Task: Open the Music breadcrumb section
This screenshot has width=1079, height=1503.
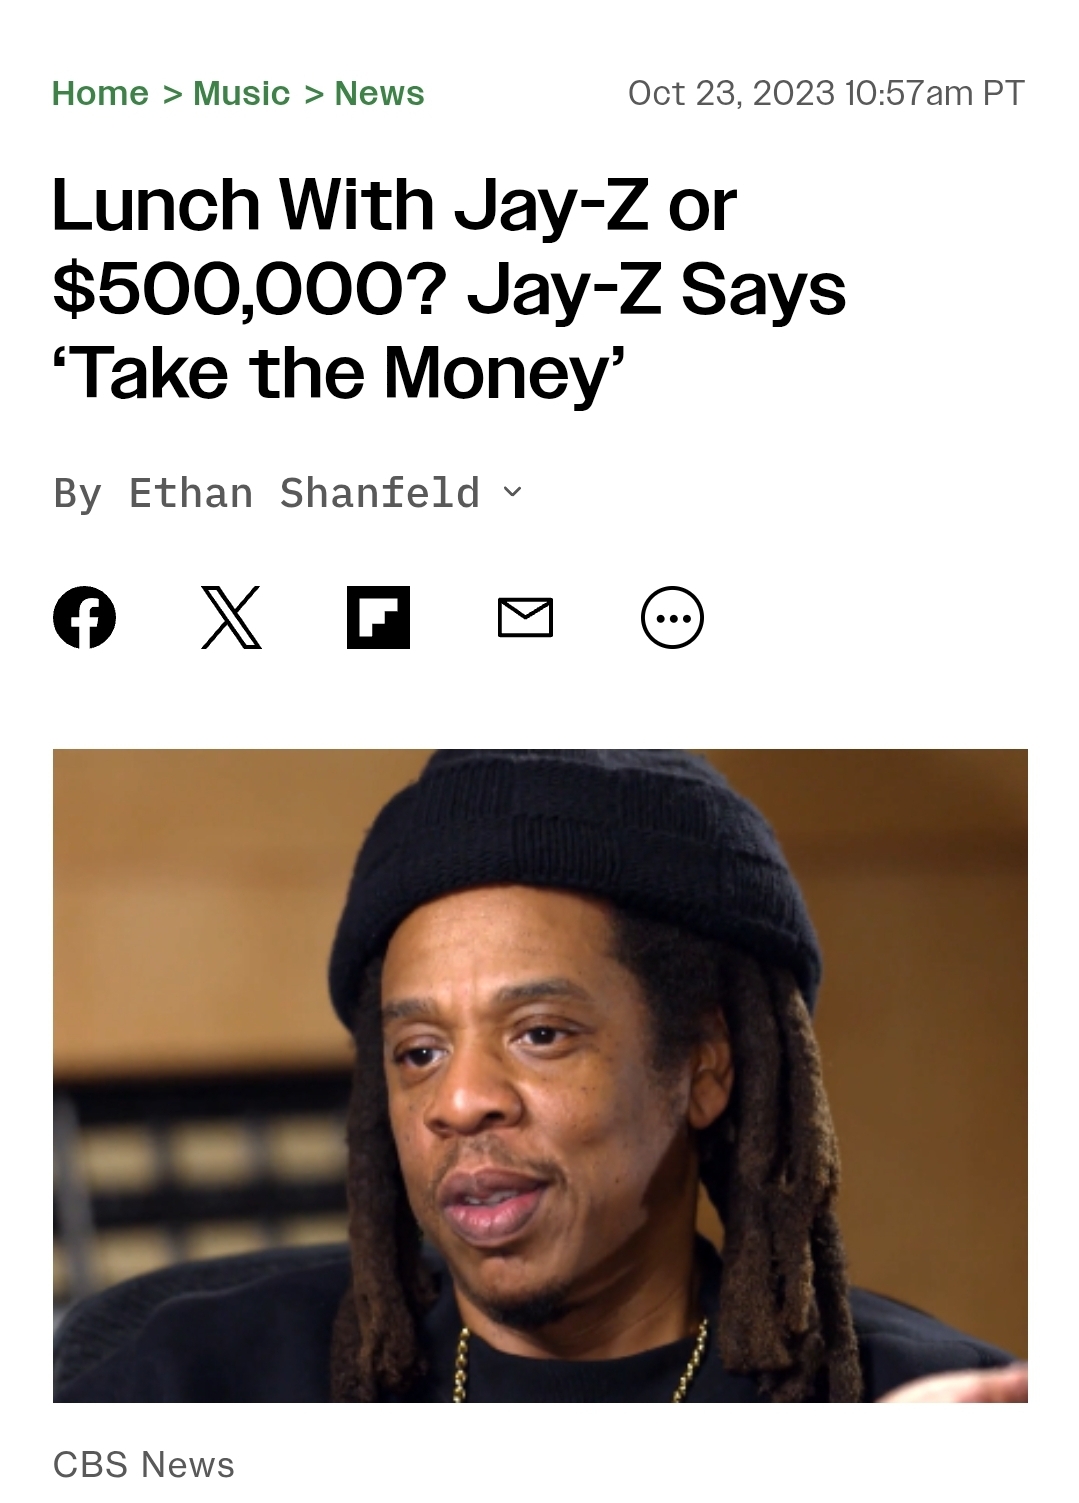Action: (241, 93)
